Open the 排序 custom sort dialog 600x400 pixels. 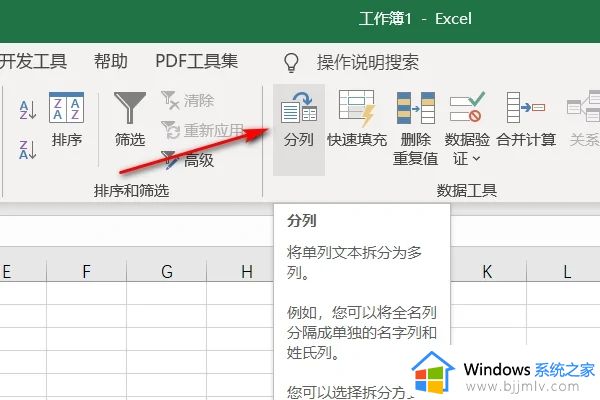67,120
